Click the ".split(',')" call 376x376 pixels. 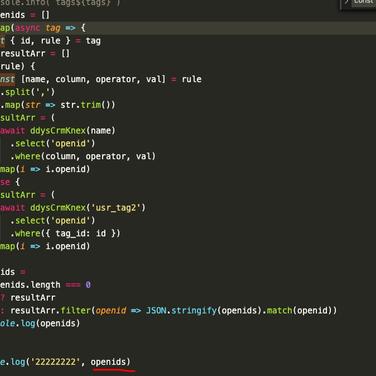[27, 92]
